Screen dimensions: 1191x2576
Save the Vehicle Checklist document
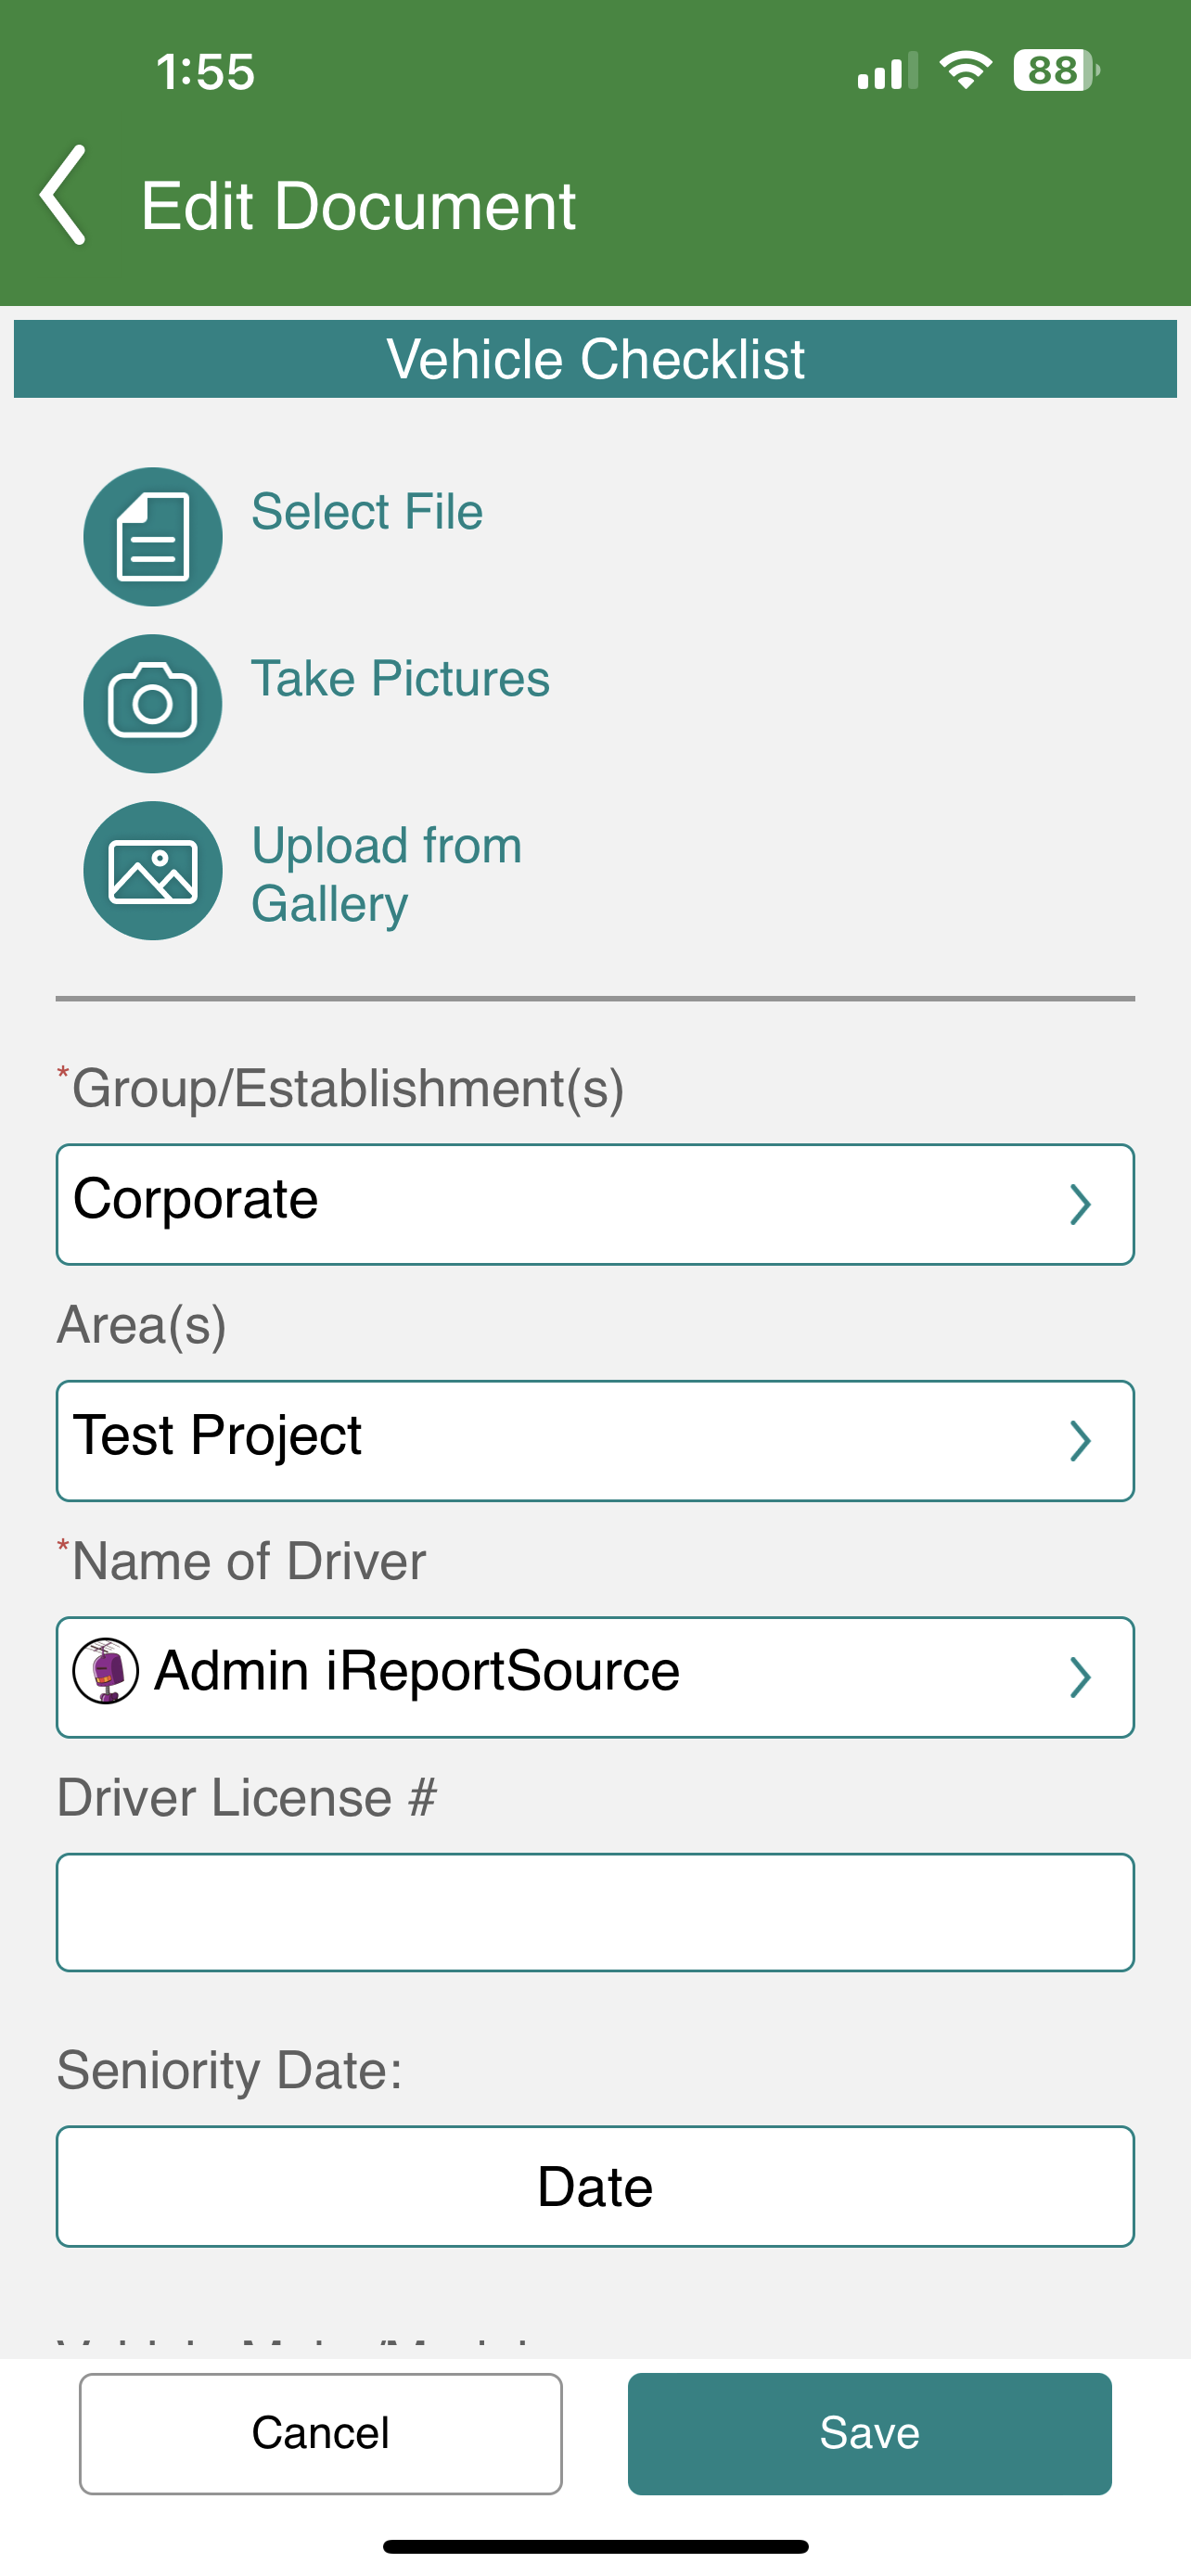click(x=870, y=2434)
